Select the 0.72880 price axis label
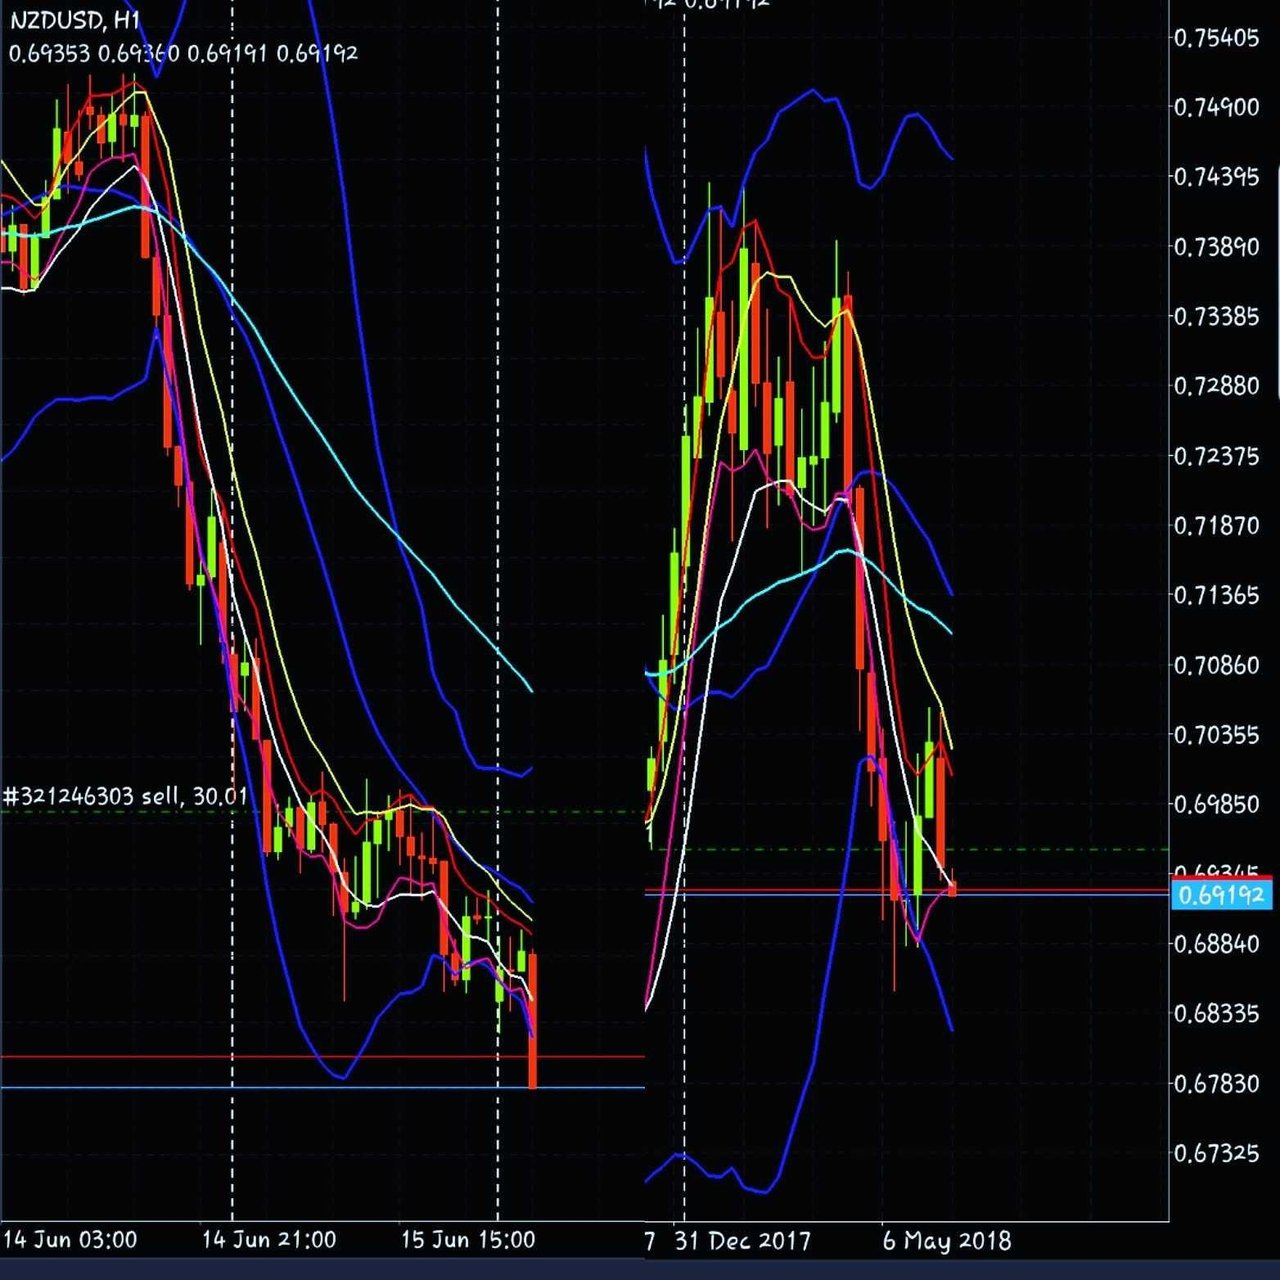This screenshot has height=1280, width=1280. tap(1216, 386)
